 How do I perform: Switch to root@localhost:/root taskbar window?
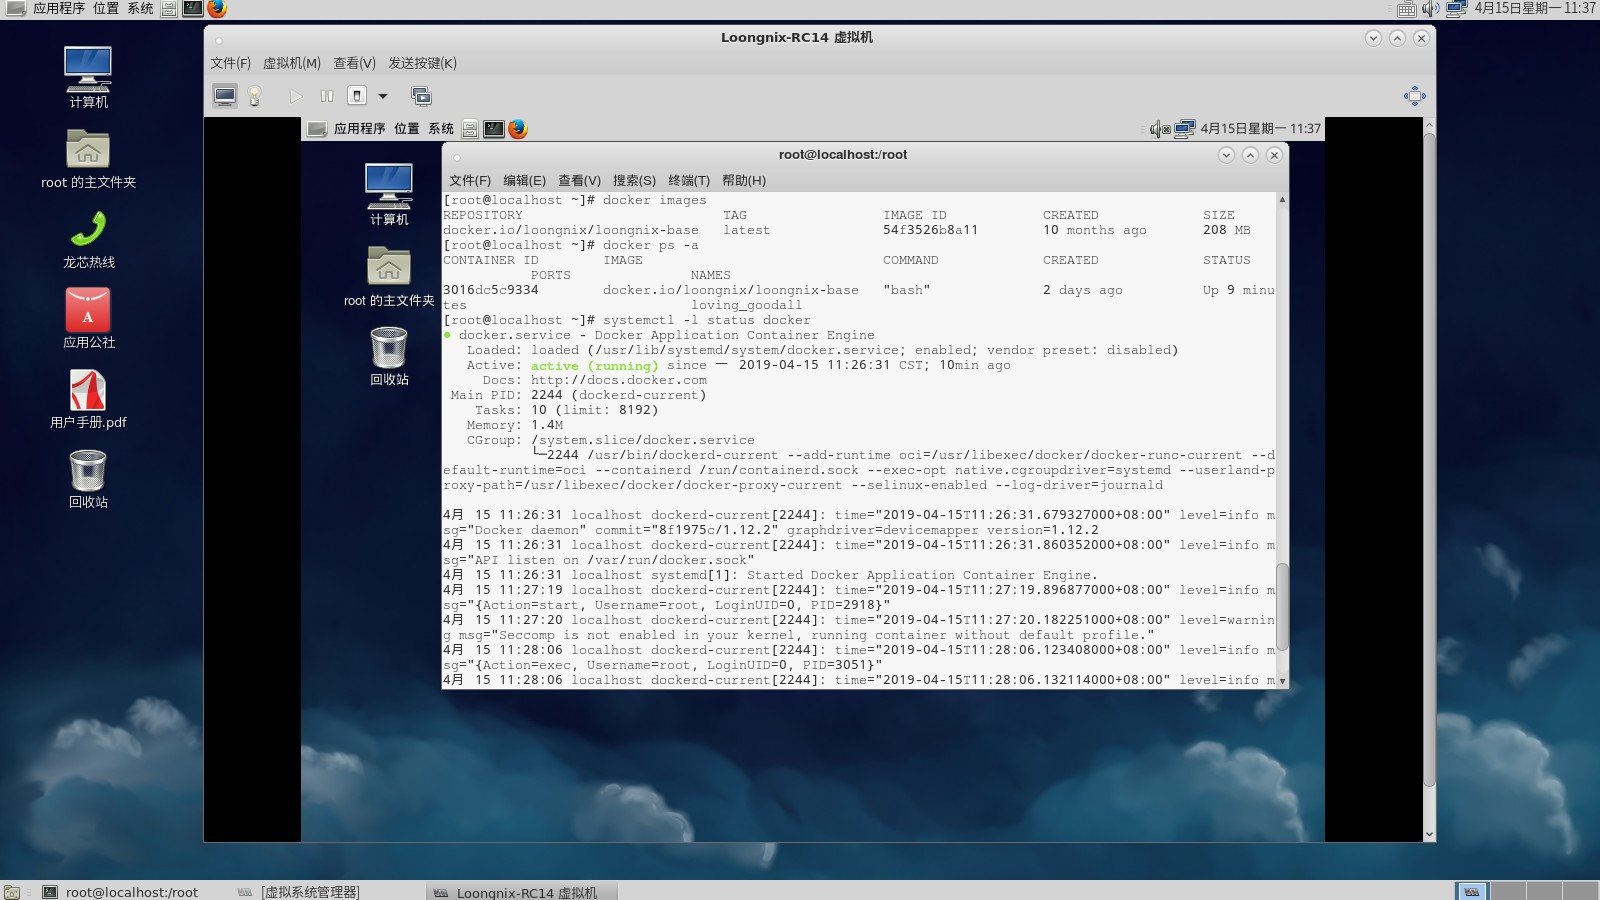120,891
